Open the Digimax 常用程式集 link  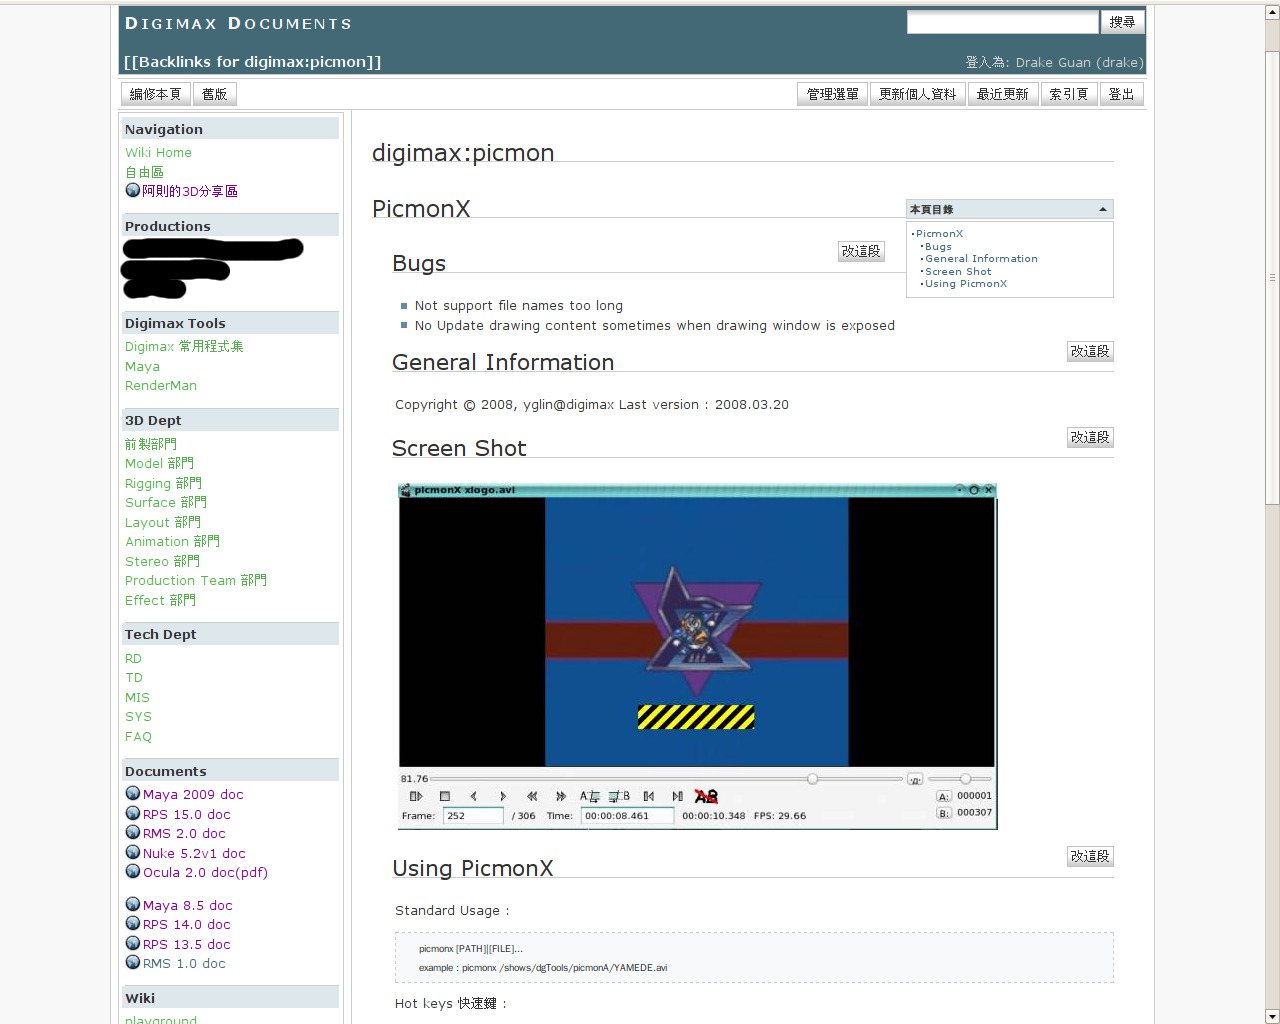pos(184,346)
